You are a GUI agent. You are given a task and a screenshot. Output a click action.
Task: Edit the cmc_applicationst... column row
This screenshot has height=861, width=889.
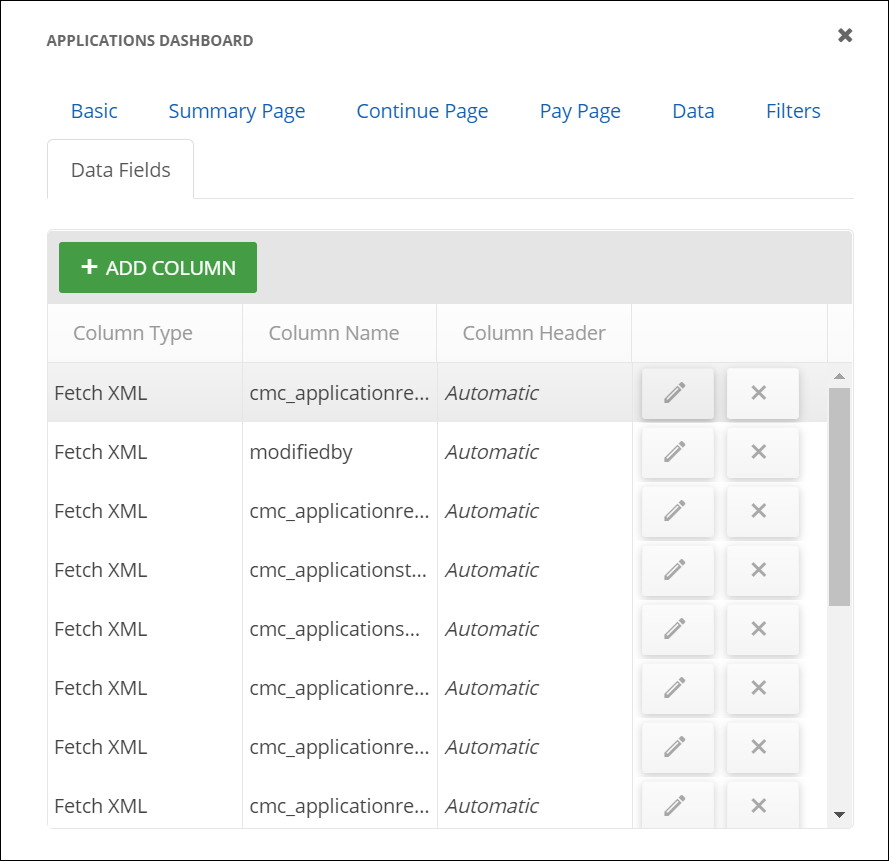click(x=677, y=570)
